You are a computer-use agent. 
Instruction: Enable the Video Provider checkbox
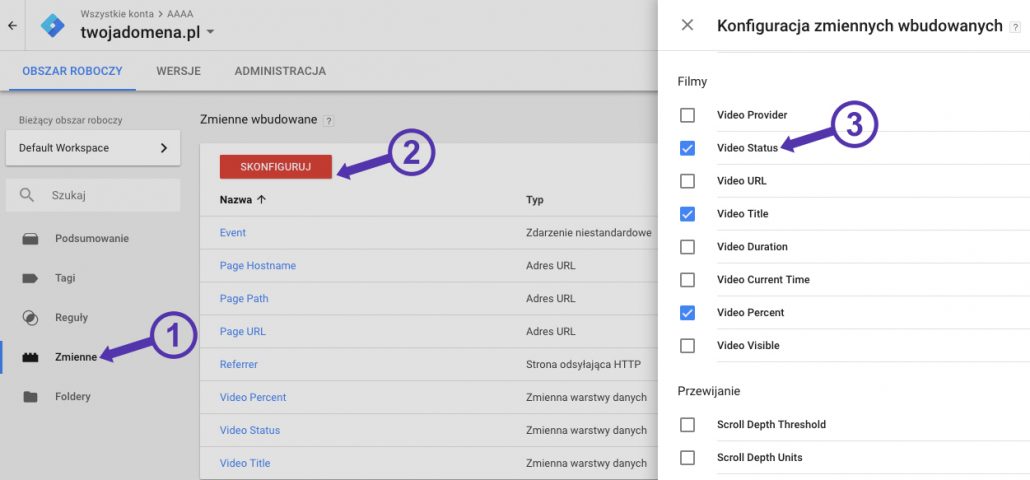click(x=687, y=115)
